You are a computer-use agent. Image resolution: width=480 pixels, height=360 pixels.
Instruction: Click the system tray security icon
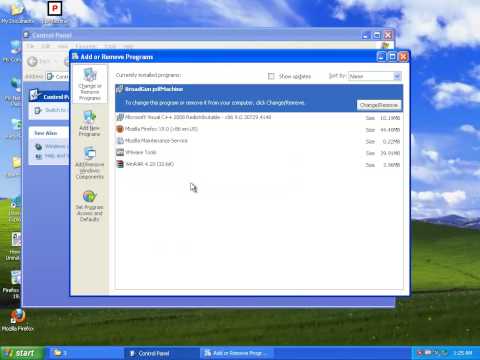[x=420, y=353]
